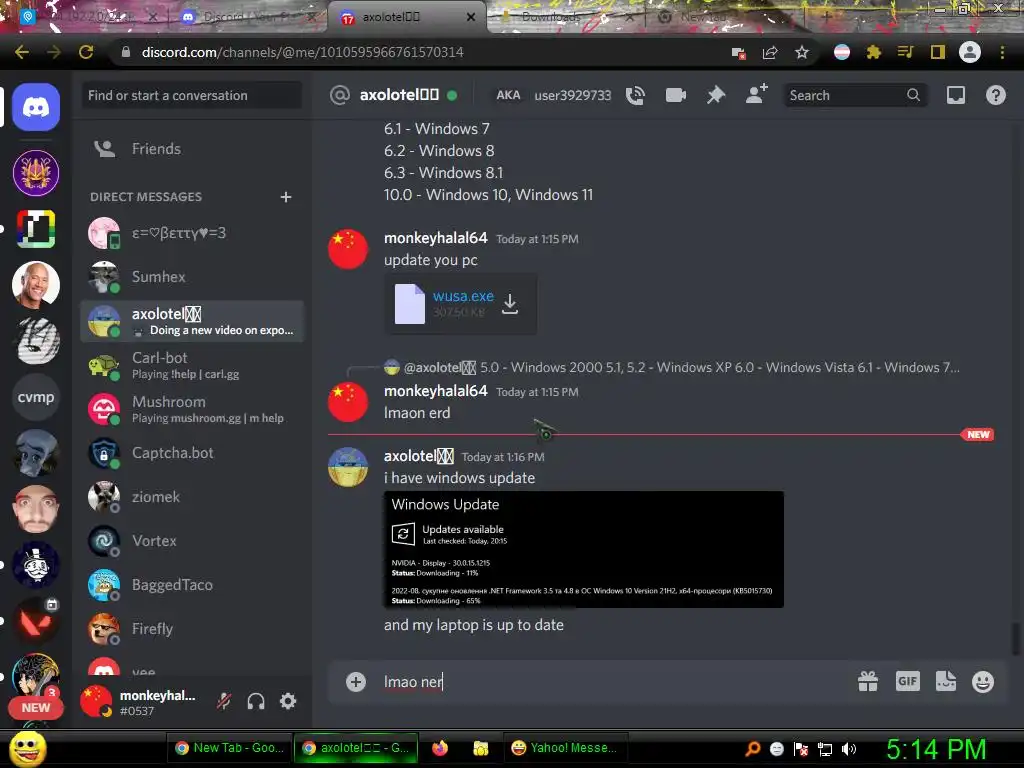Open Firefox from taskbar
The image size is (1024, 768).
(440, 748)
